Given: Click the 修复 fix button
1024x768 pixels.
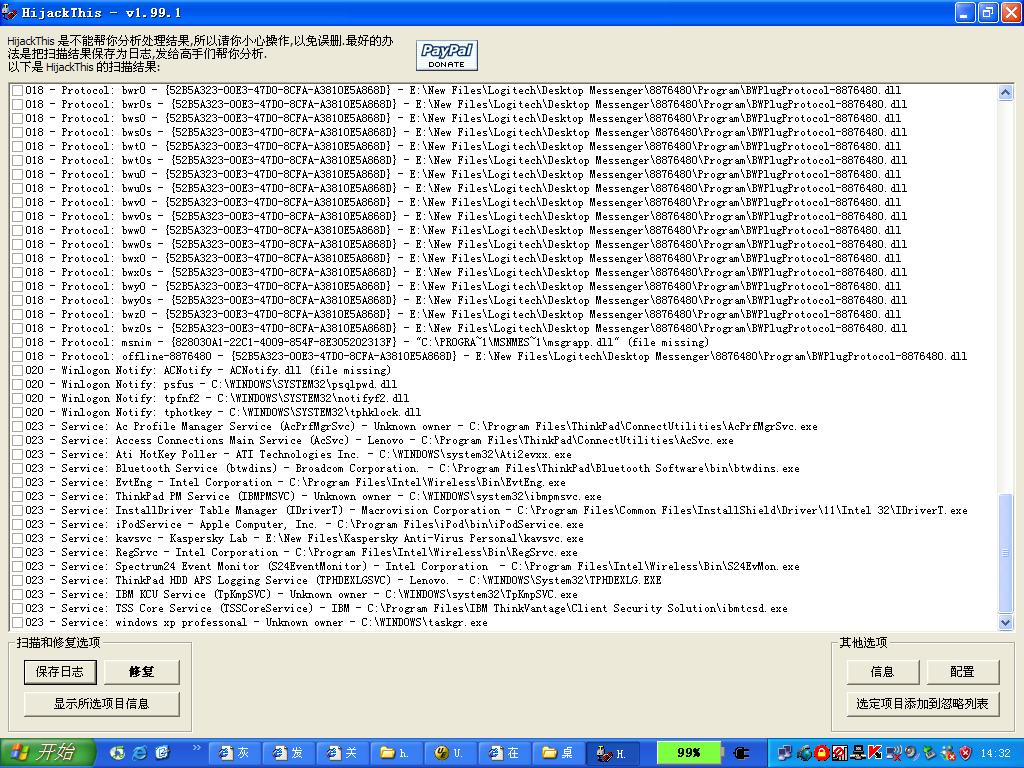Looking at the screenshot, I should pos(141,671).
